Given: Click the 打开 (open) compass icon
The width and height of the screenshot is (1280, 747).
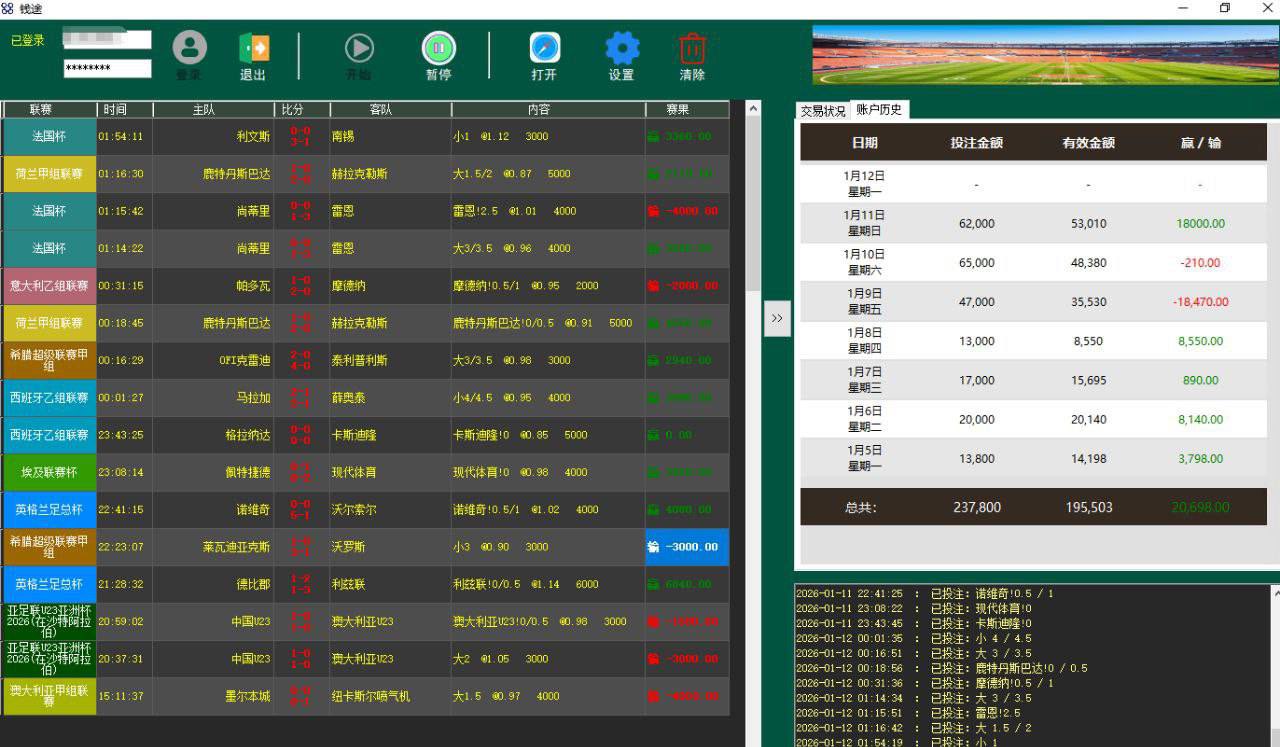Looking at the screenshot, I should (x=543, y=46).
